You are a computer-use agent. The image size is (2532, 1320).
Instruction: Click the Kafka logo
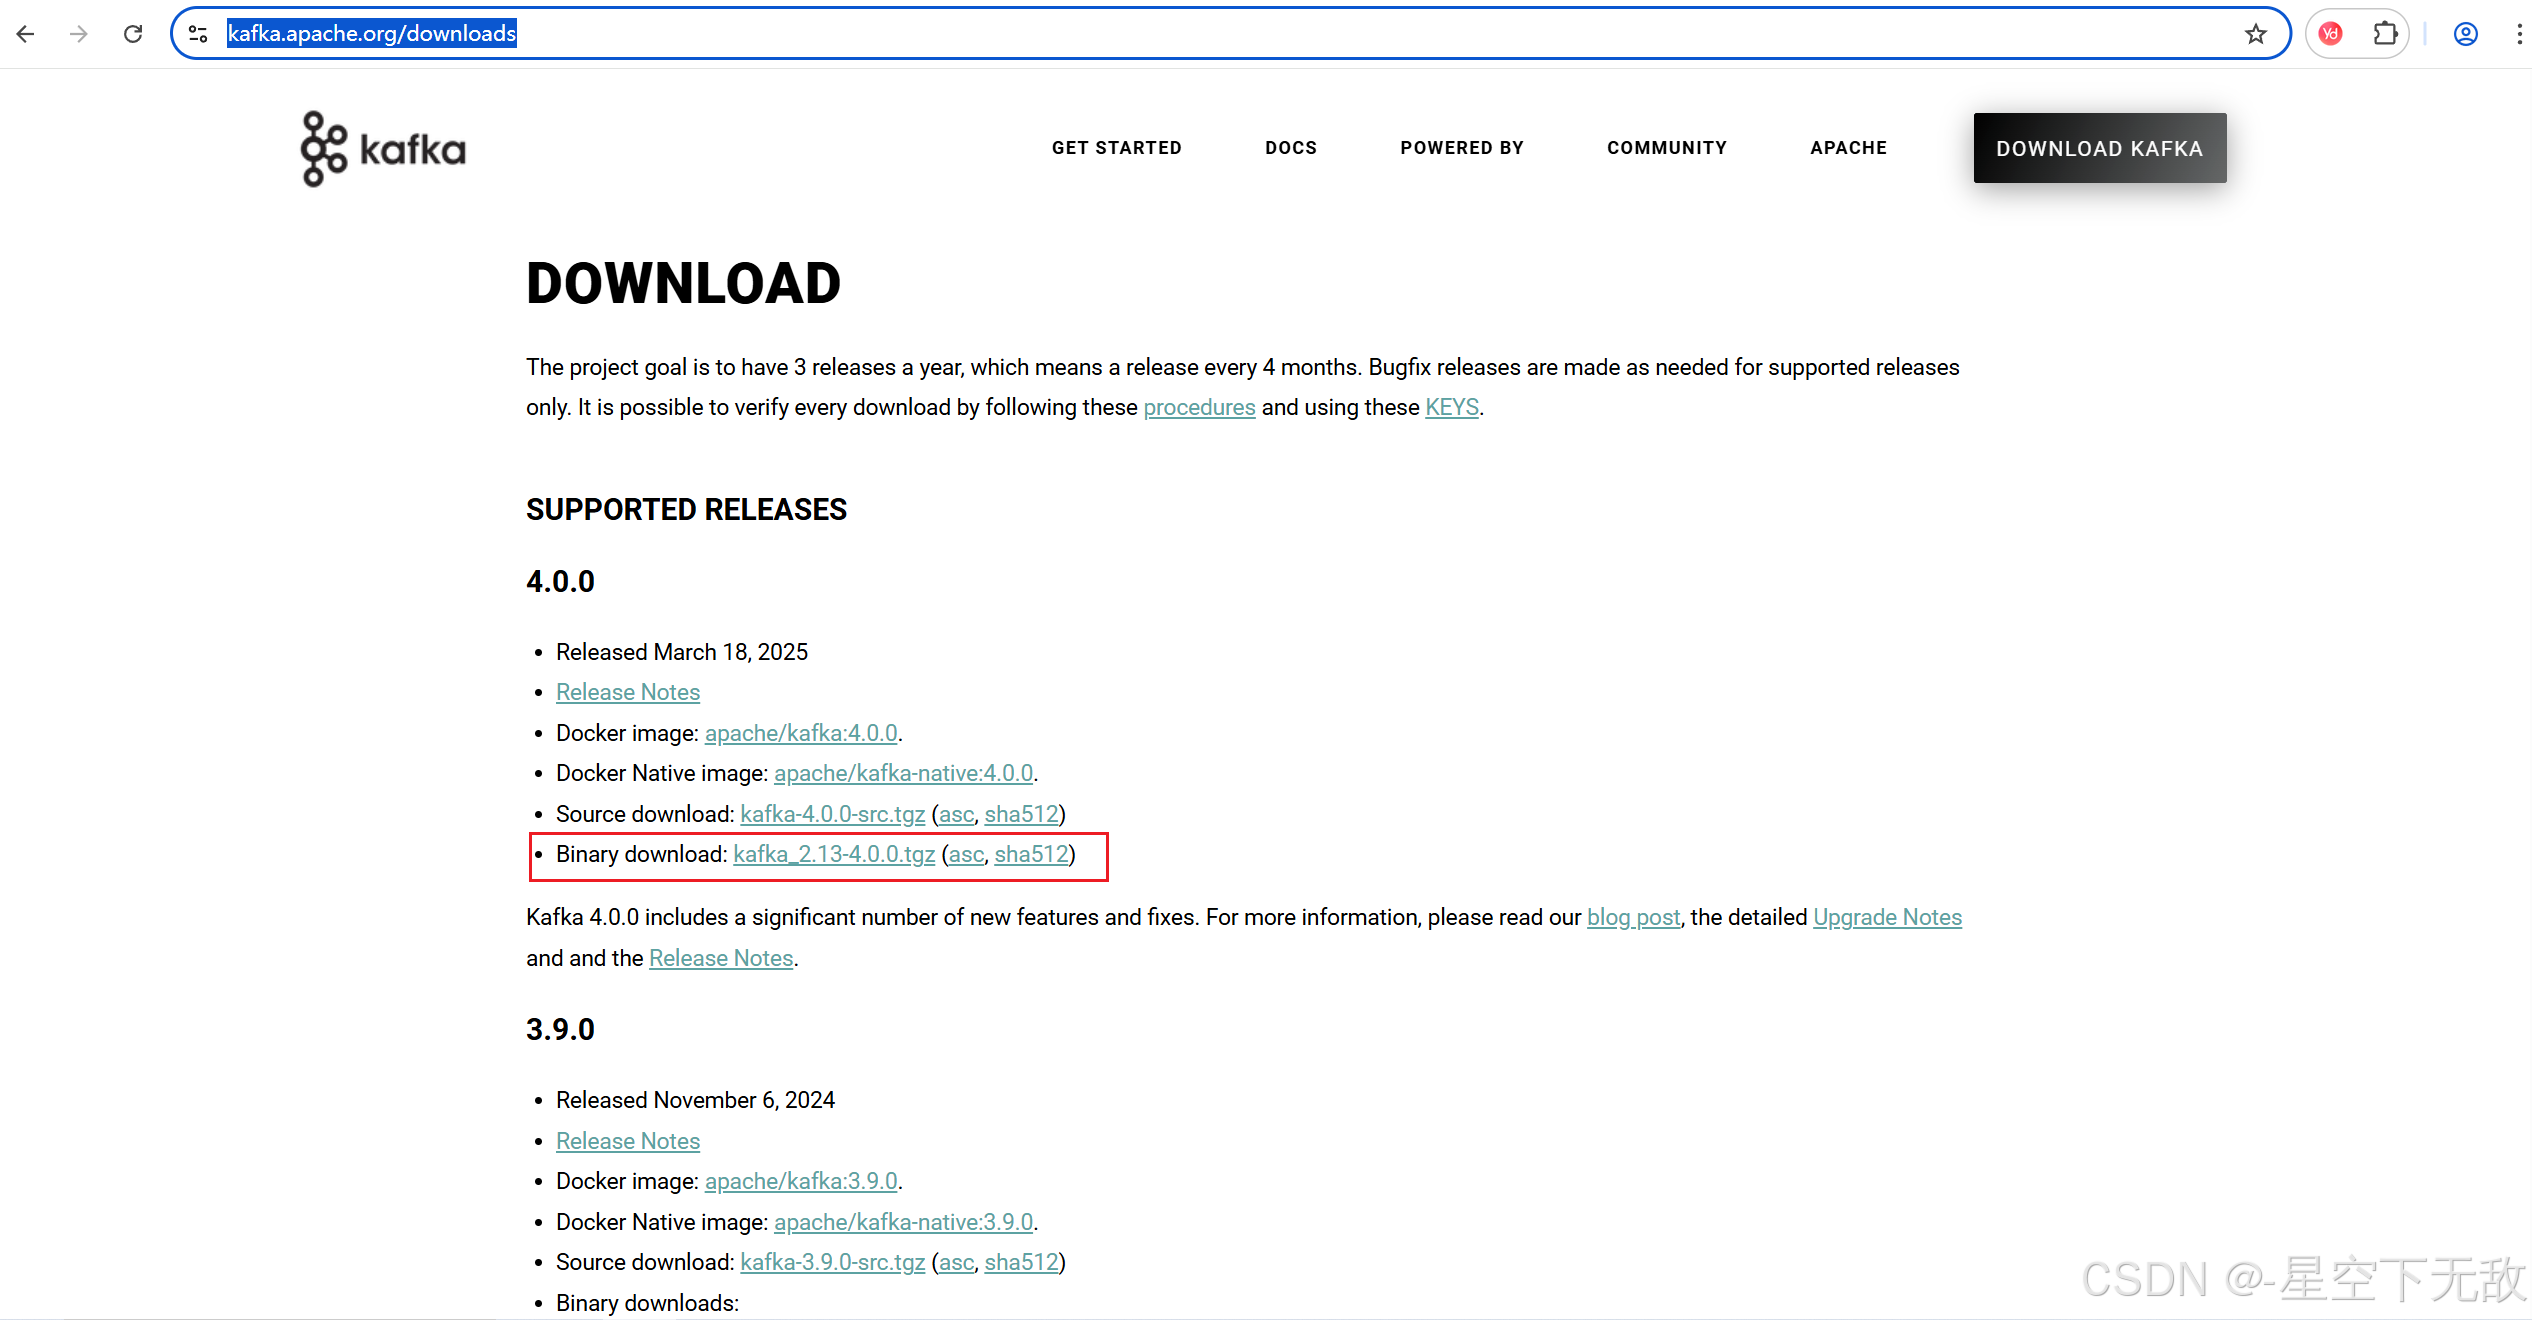[x=380, y=148]
